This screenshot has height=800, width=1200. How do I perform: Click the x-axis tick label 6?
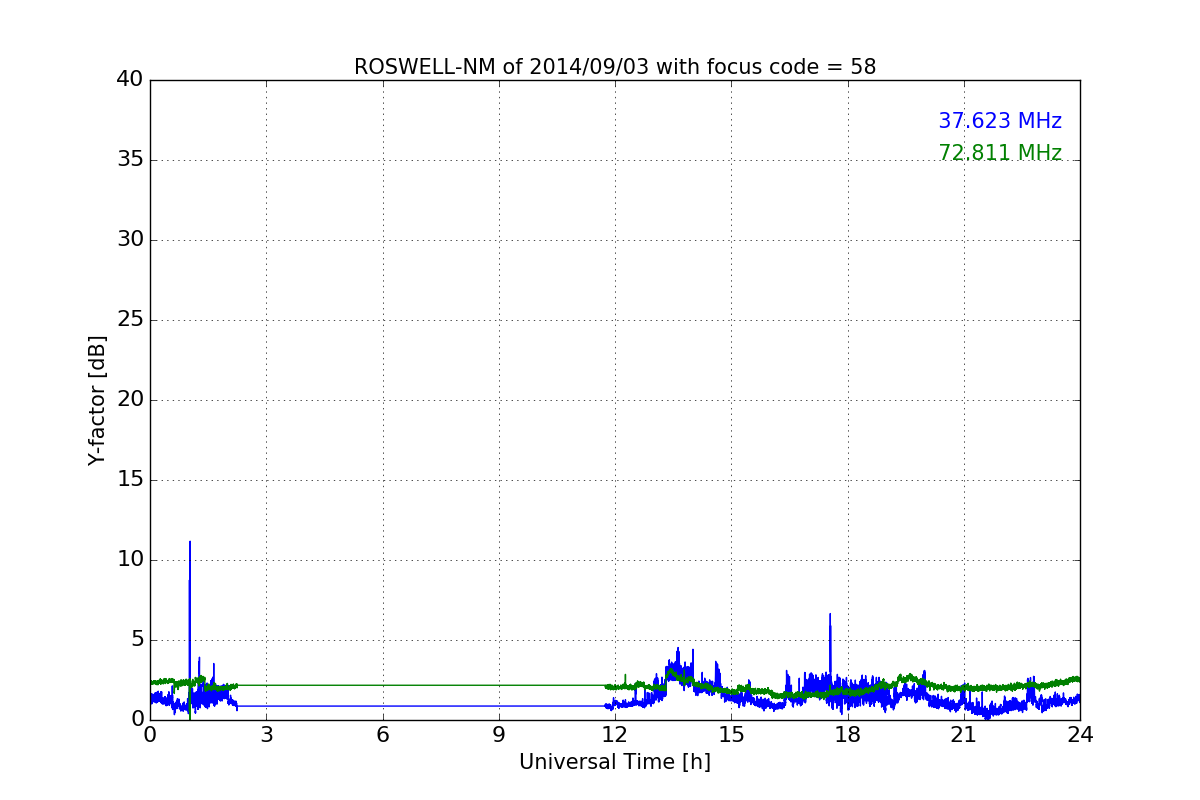click(383, 734)
